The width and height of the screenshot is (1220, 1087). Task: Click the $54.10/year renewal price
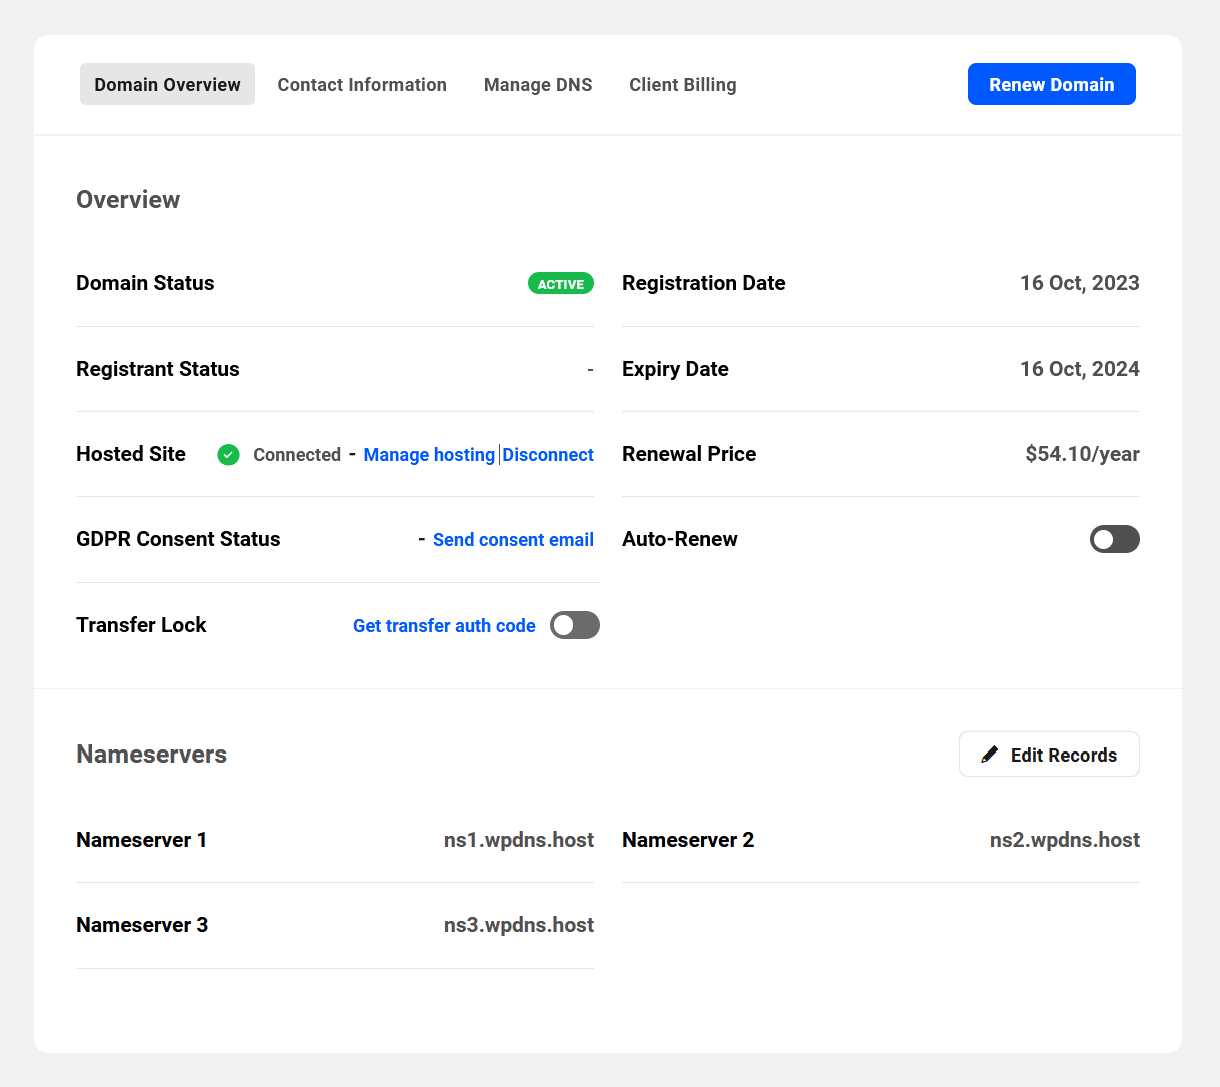(x=1082, y=454)
